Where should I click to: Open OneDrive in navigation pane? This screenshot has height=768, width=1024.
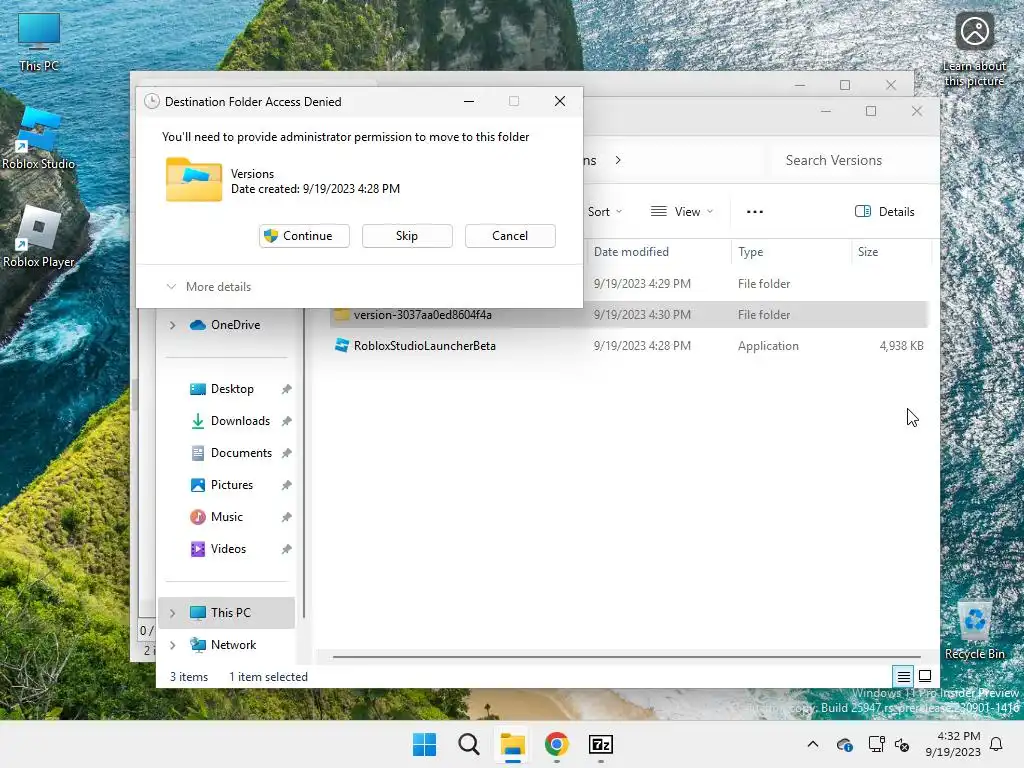[x=226, y=325]
